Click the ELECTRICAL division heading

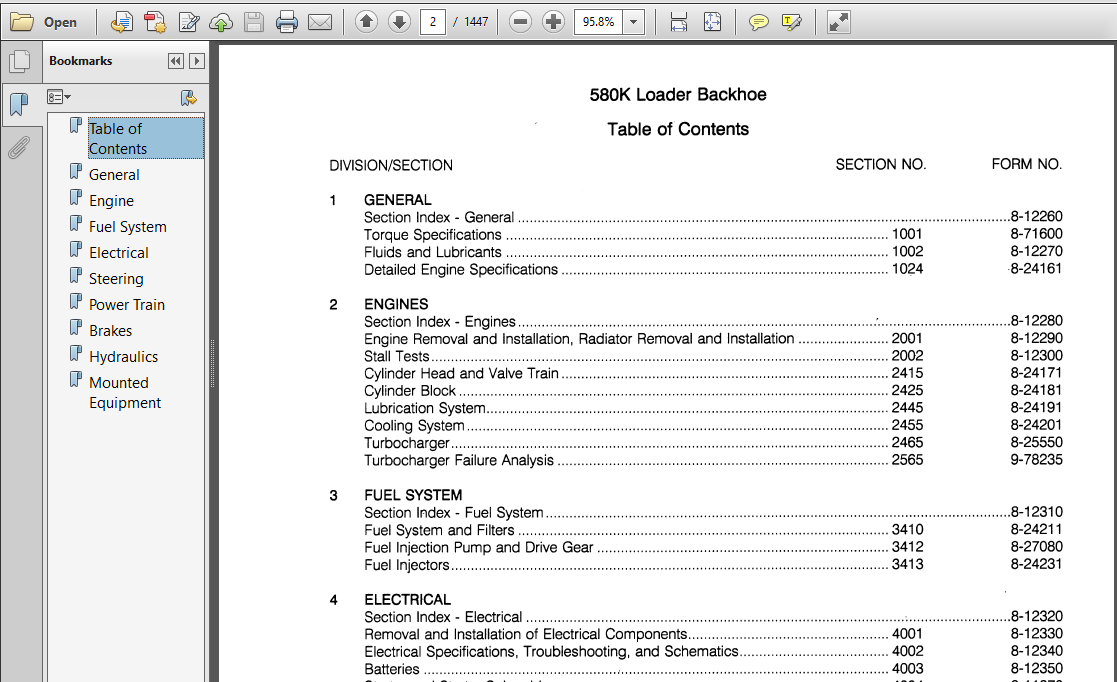pos(407,599)
